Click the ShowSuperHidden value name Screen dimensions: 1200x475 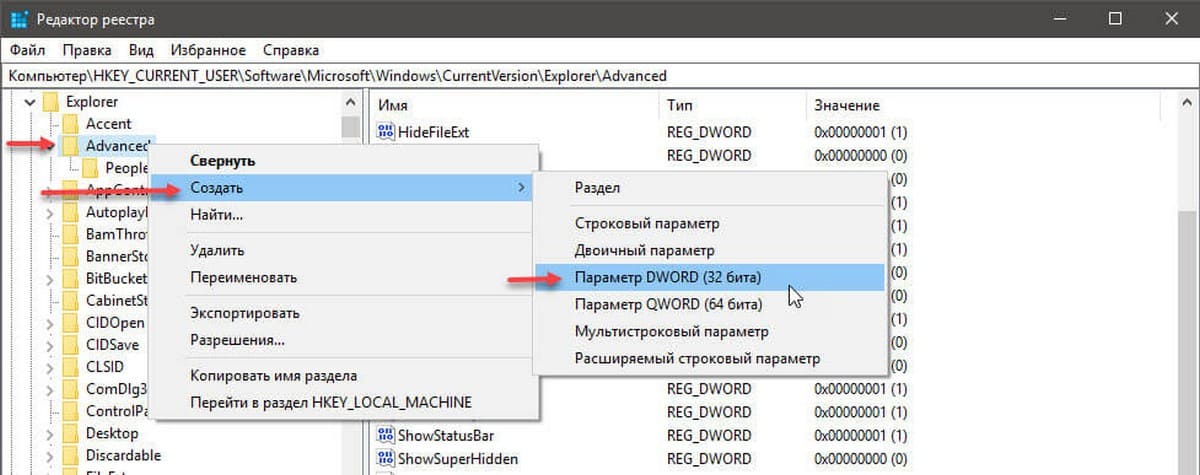(458, 459)
